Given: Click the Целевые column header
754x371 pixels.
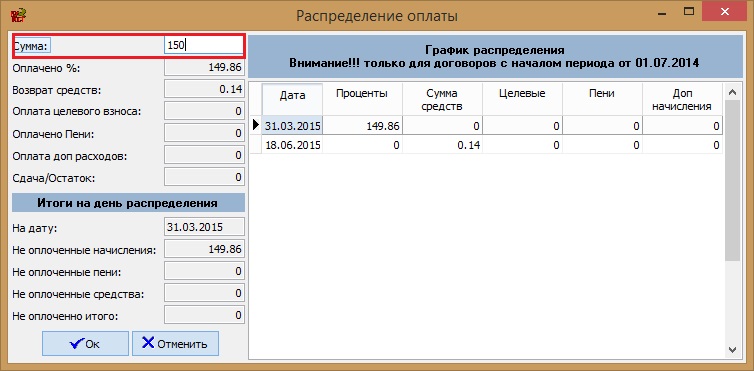Looking at the screenshot, I should pos(522,99).
